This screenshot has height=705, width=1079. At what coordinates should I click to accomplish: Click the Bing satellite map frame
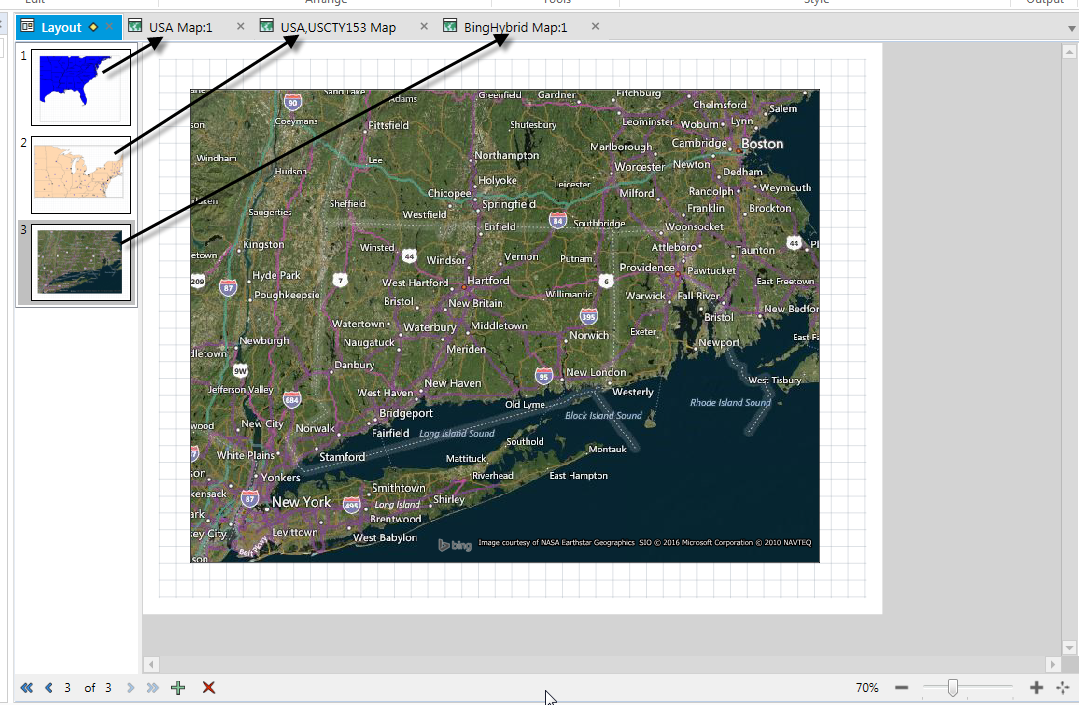505,326
